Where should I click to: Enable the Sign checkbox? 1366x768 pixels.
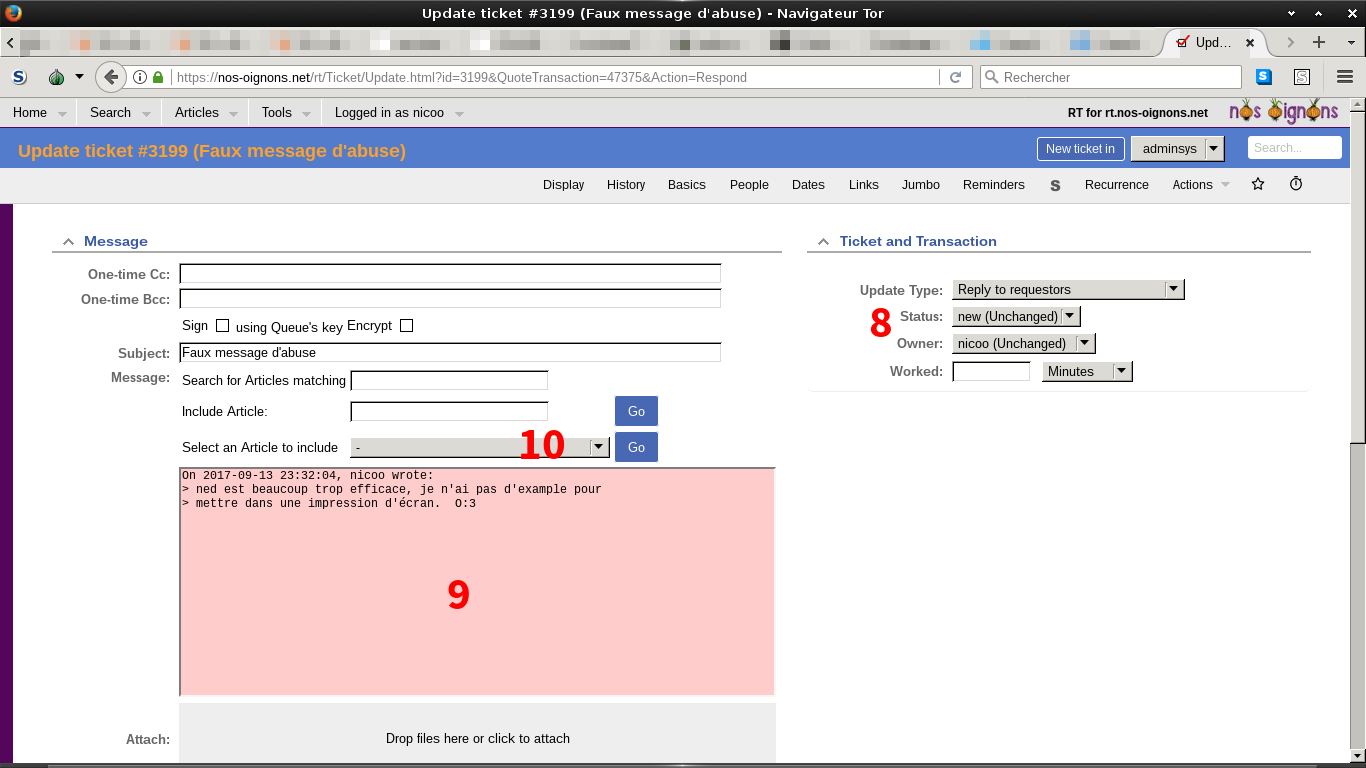(223, 326)
